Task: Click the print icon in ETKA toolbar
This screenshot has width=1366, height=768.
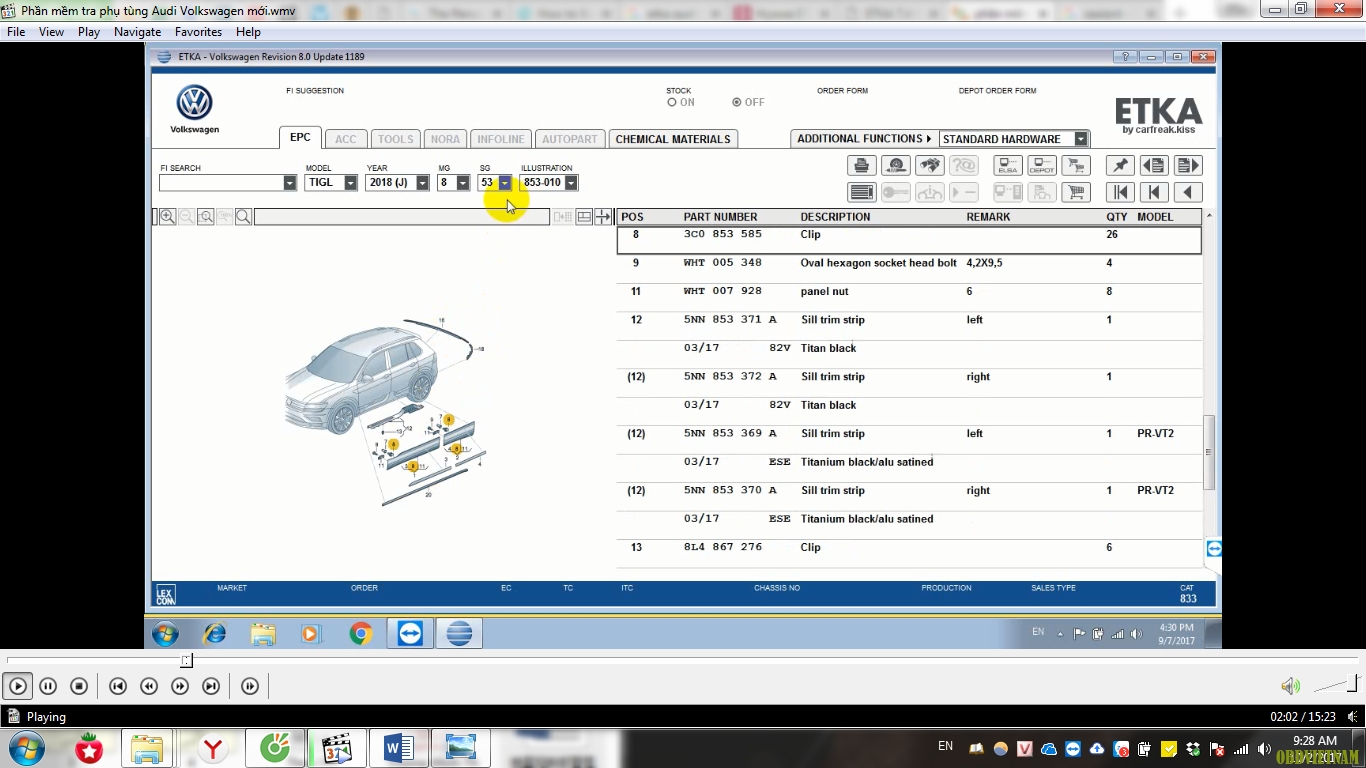Action: click(862, 166)
